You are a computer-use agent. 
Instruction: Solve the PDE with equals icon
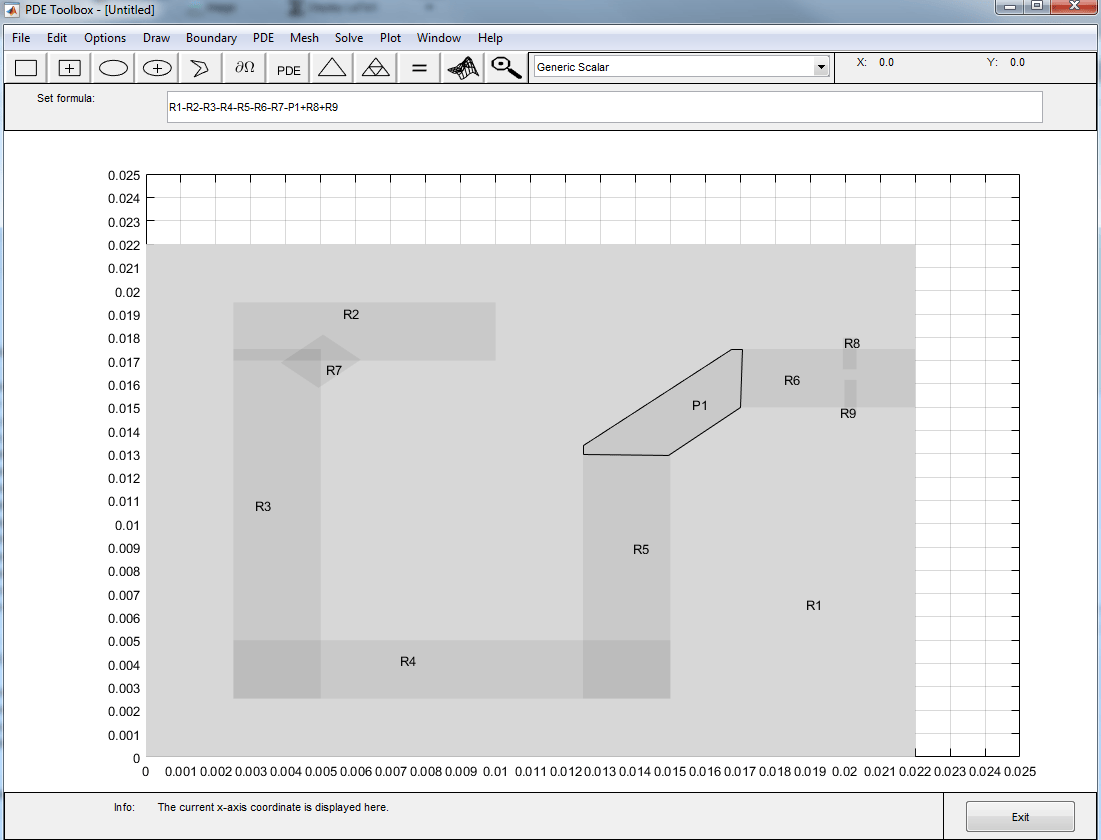click(x=419, y=68)
